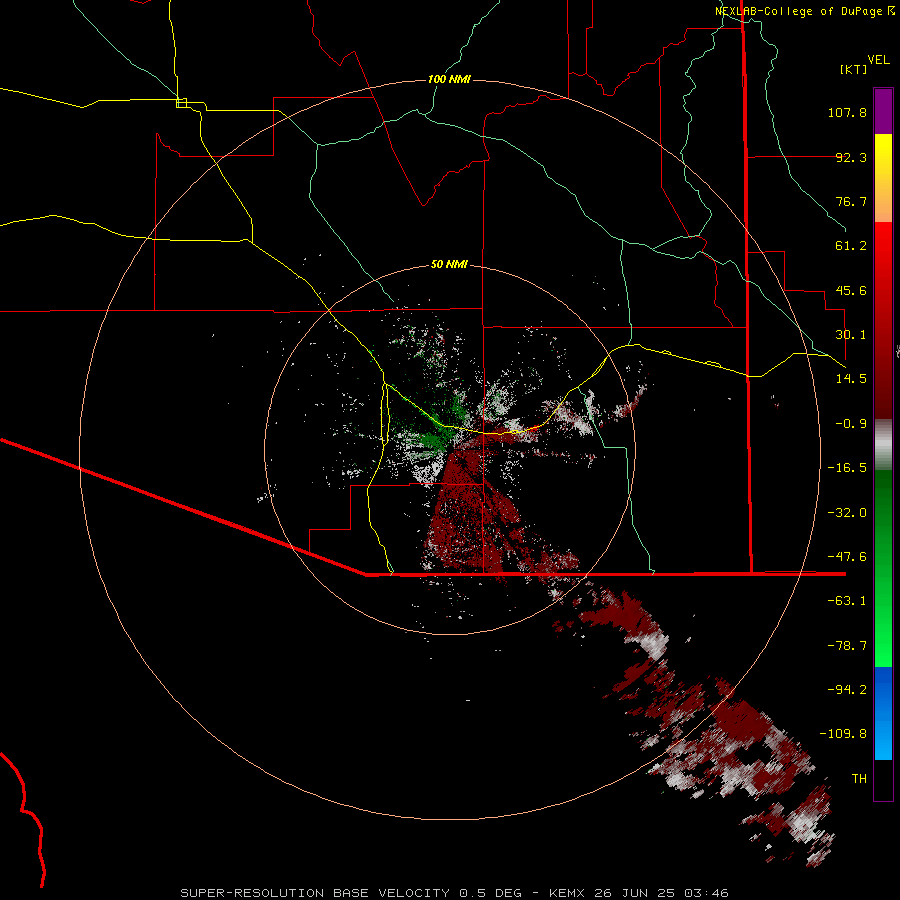Select the 61.2 velocity scale value
The width and height of the screenshot is (900, 900).
pos(851,246)
